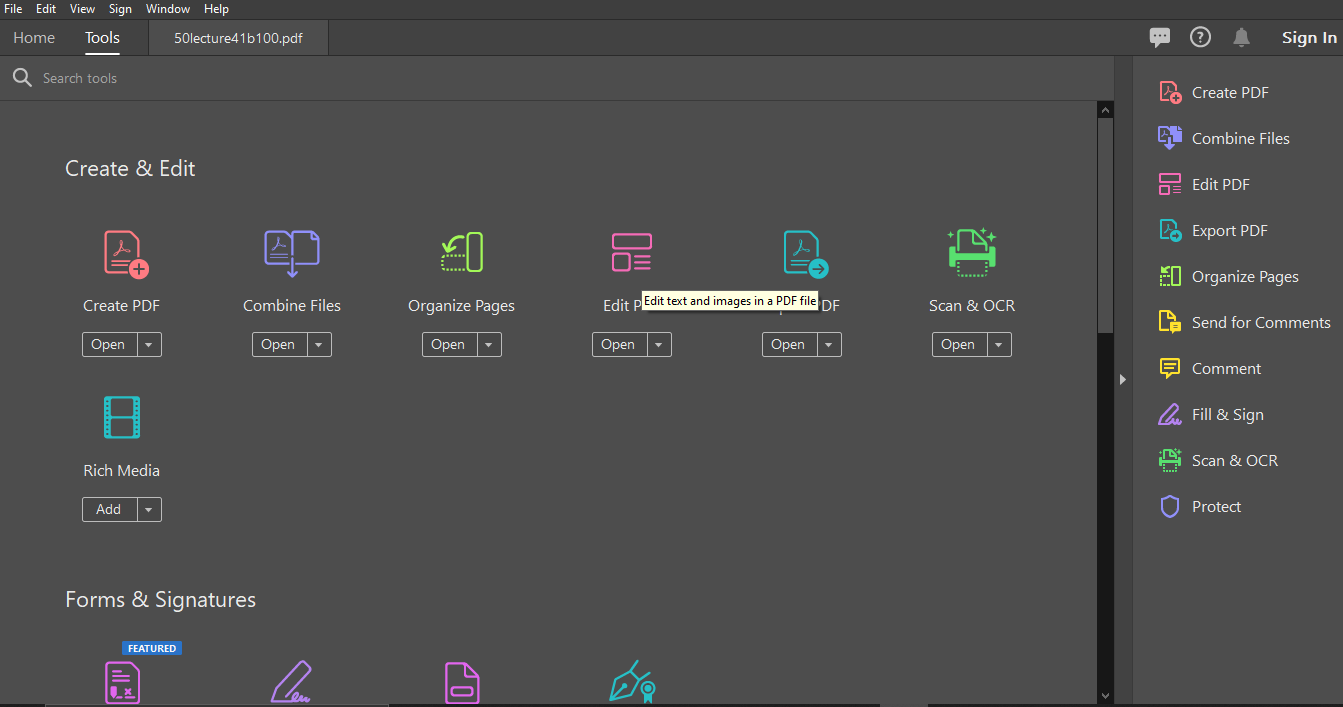The image size is (1343, 707).
Task: Show options arrow beside Scan & OCR's Open button
Action: pyautogui.click(x=998, y=344)
